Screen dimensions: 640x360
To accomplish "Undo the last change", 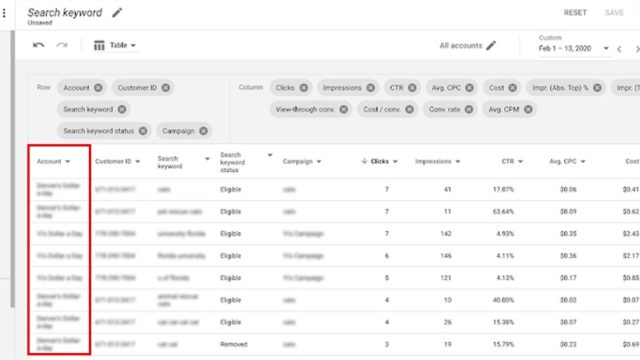I will [x=38, y=45].
